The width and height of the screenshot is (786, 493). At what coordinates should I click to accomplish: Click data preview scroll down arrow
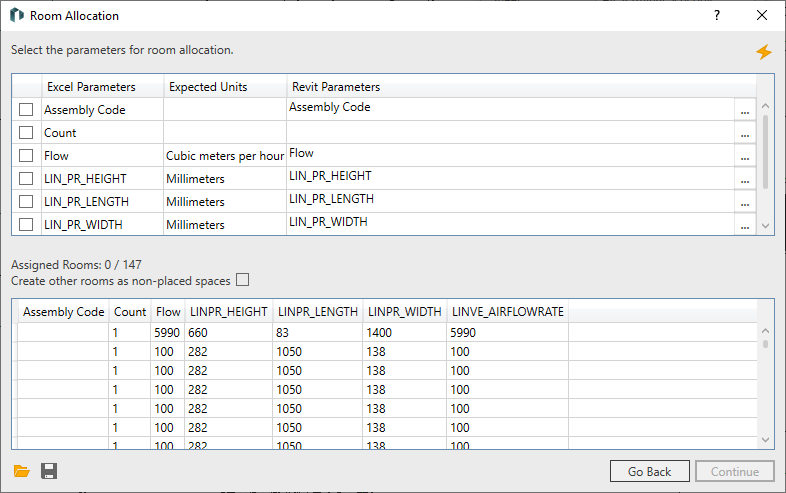coord(765,440)
